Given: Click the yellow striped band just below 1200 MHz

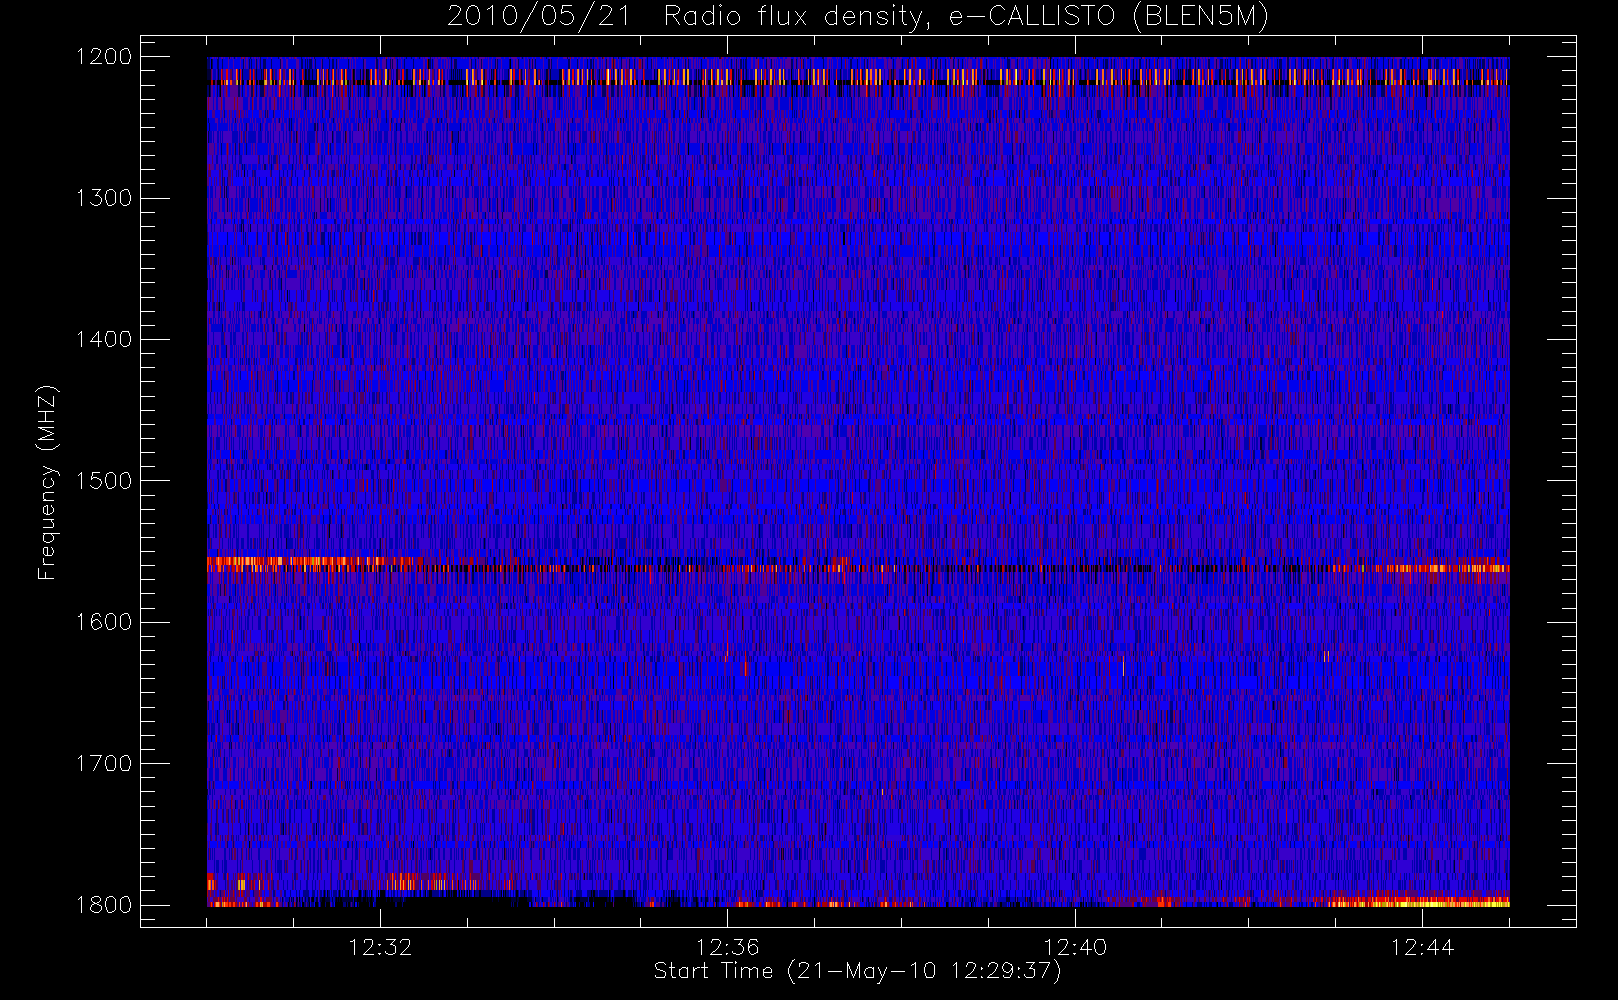Looking at the screenshot, I should coord(858,77).
